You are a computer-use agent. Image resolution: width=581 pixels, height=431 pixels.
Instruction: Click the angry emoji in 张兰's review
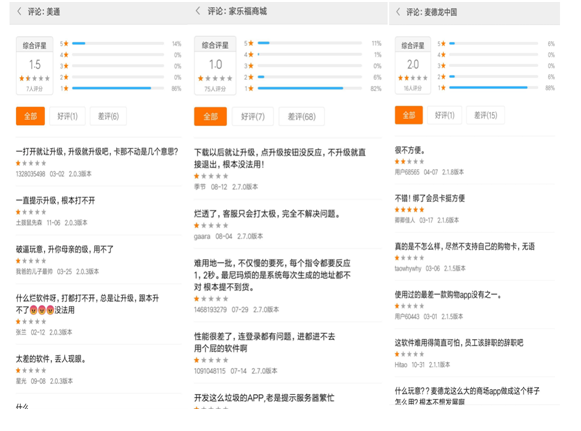pos(42,310)
